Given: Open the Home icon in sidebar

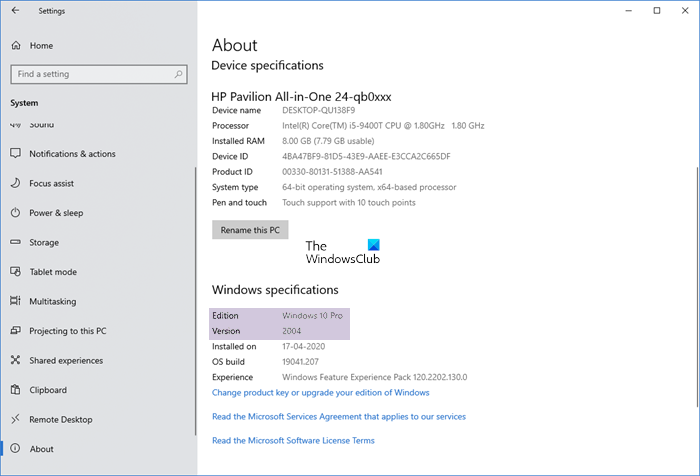Looking at the screenshot, I should (x=16, y=46).
